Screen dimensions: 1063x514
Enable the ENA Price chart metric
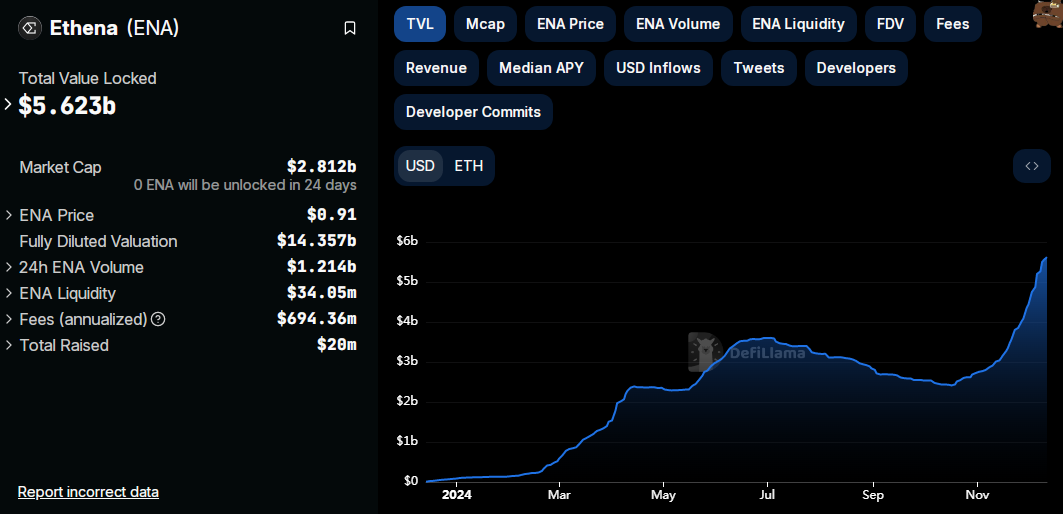click(570, 24)
